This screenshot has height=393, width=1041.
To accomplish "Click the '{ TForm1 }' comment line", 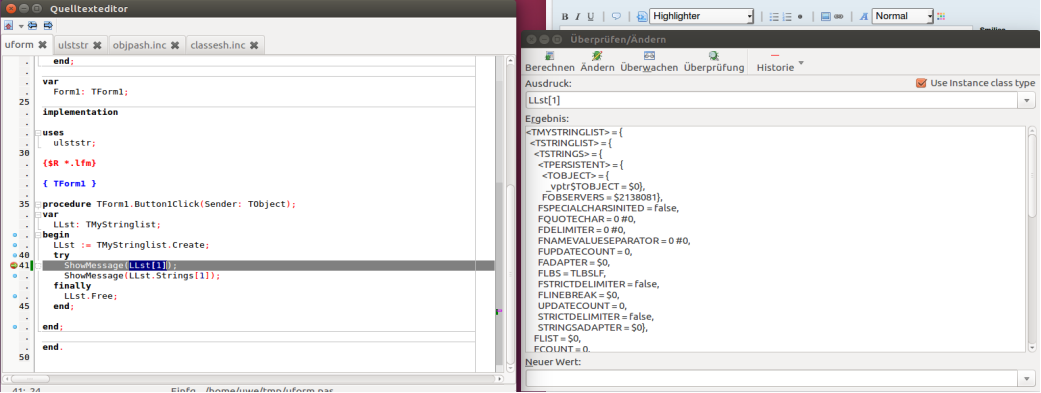I will point(69,183).
